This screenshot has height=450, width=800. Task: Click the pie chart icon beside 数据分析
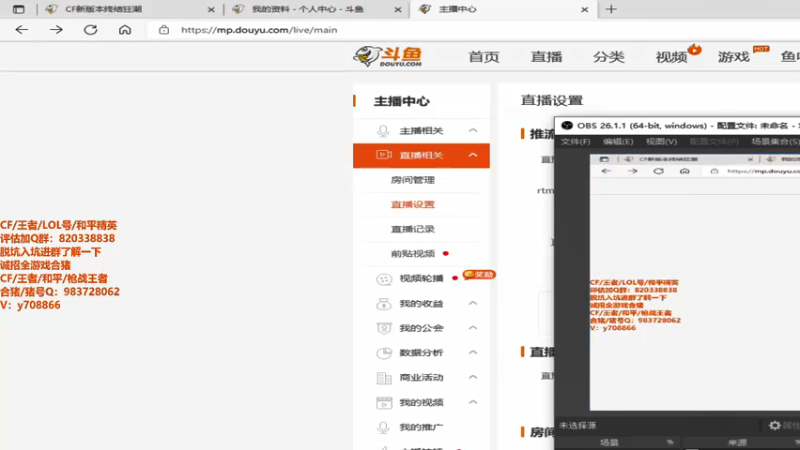(384, 353)
